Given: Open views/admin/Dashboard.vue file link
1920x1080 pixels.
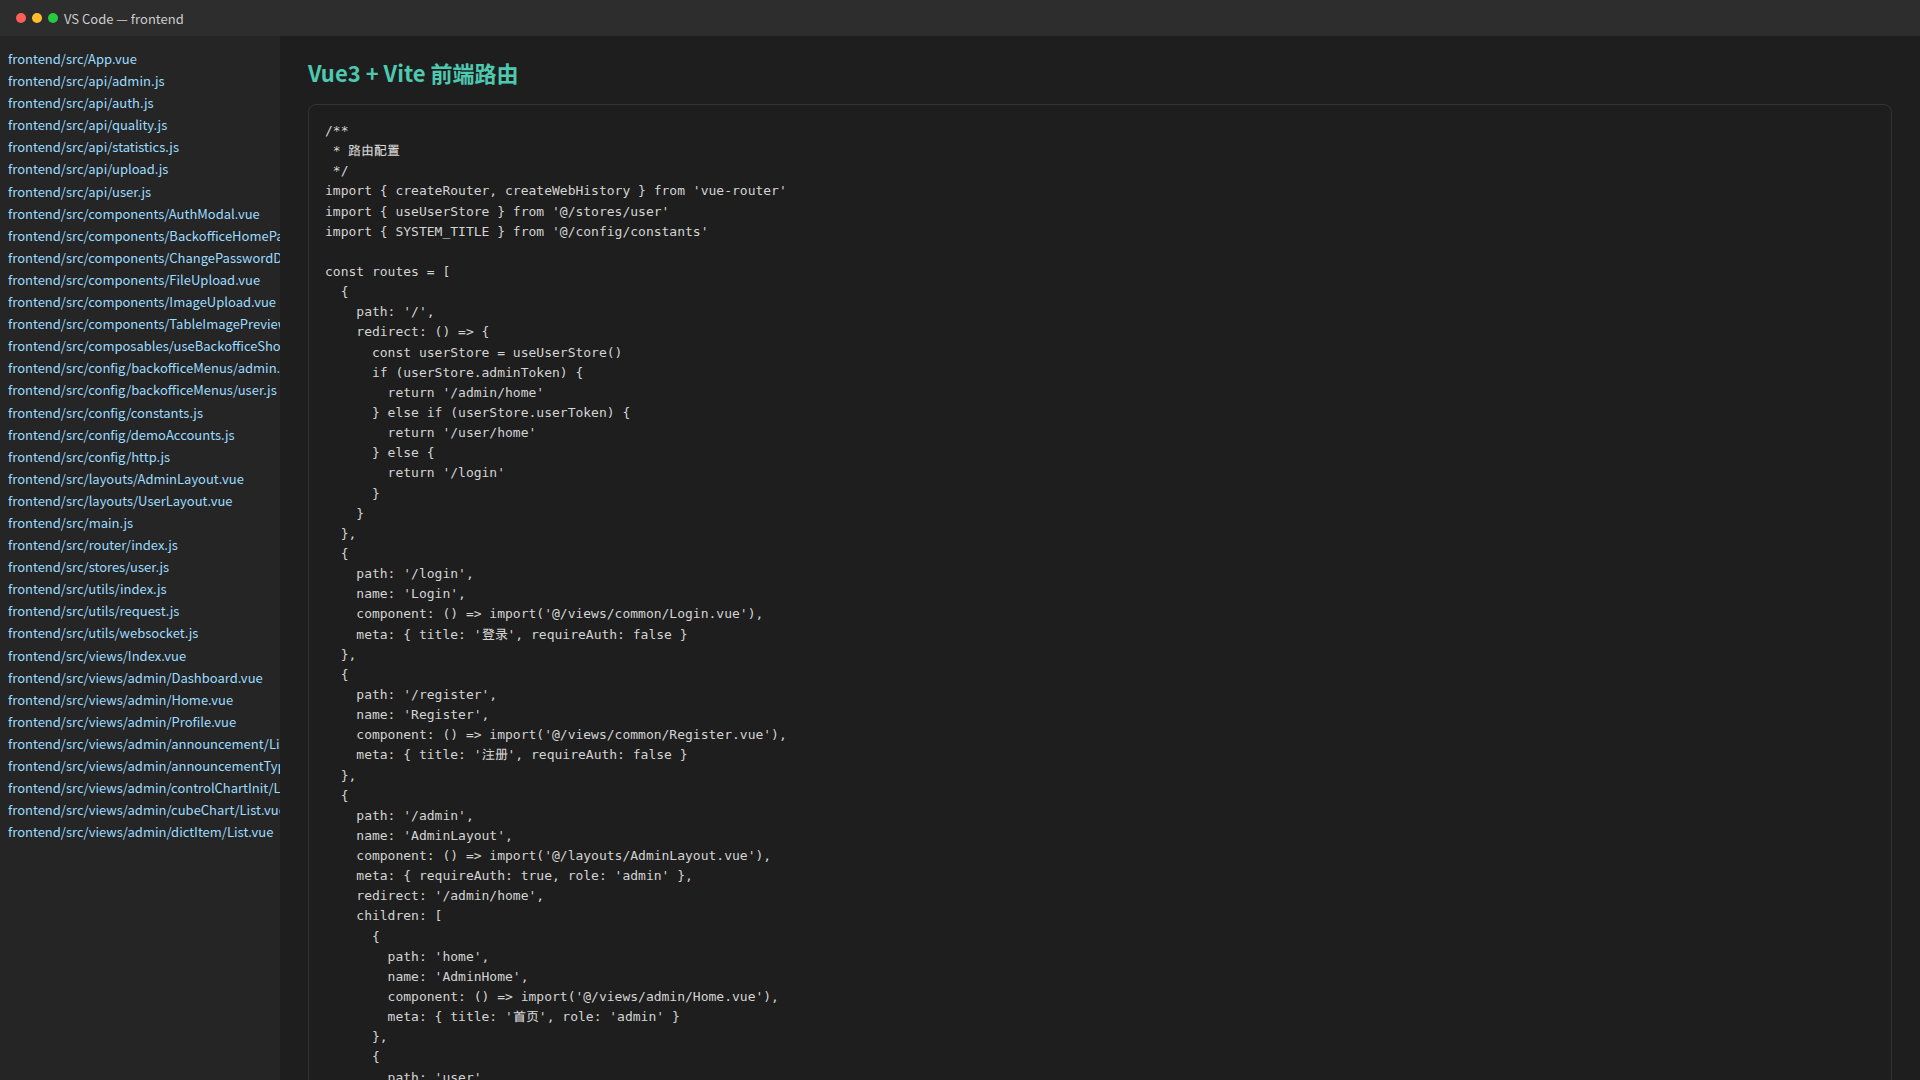Looking at the screenshot, I should click(135, 678).
